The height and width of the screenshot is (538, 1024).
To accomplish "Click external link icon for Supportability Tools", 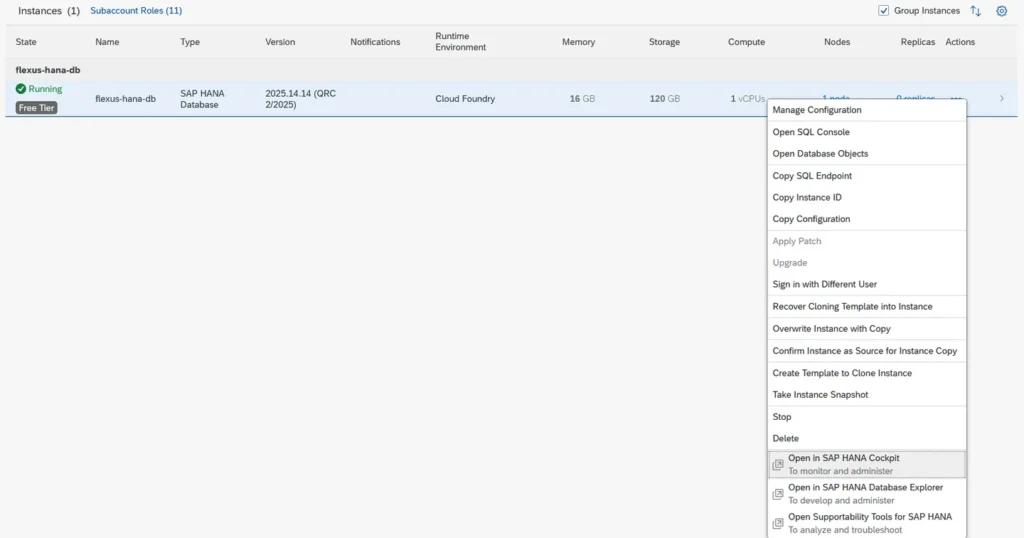I will coord(778,523).
